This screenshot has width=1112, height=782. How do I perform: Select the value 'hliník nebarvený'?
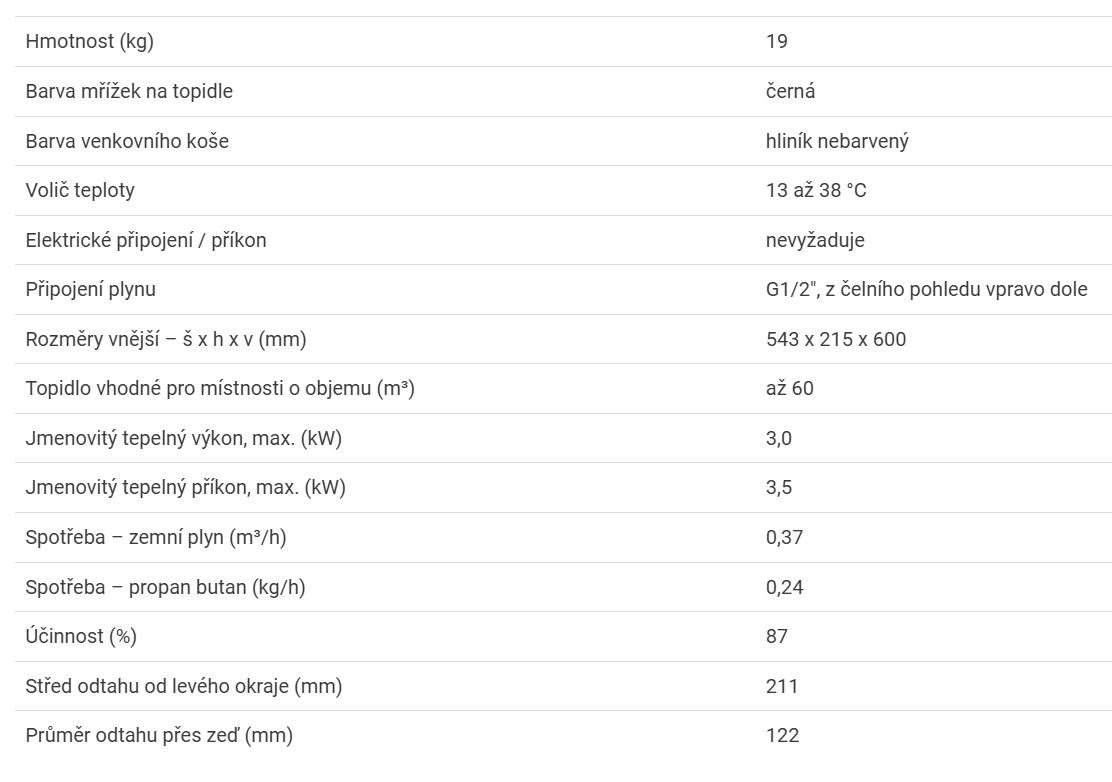(x=837, y=141)
